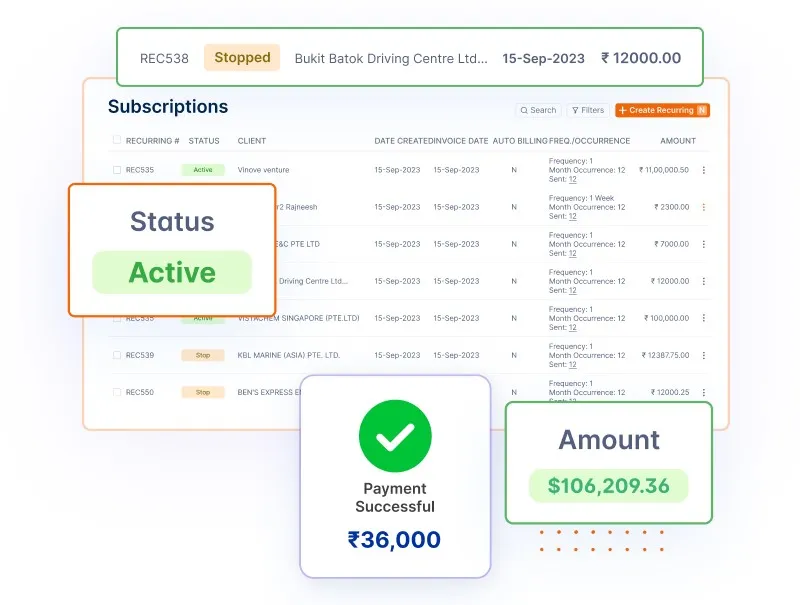Open the three-dot menu for Vinove venture row
This screenshot has height=605, width=800.
(704, 170)
